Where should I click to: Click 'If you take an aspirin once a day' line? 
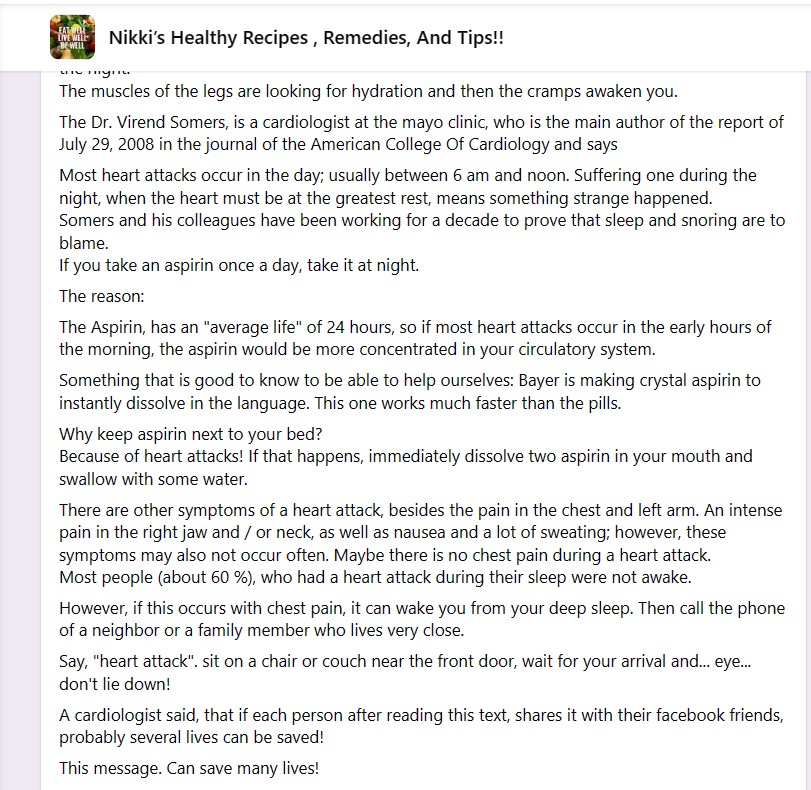[x=239, y=265]
